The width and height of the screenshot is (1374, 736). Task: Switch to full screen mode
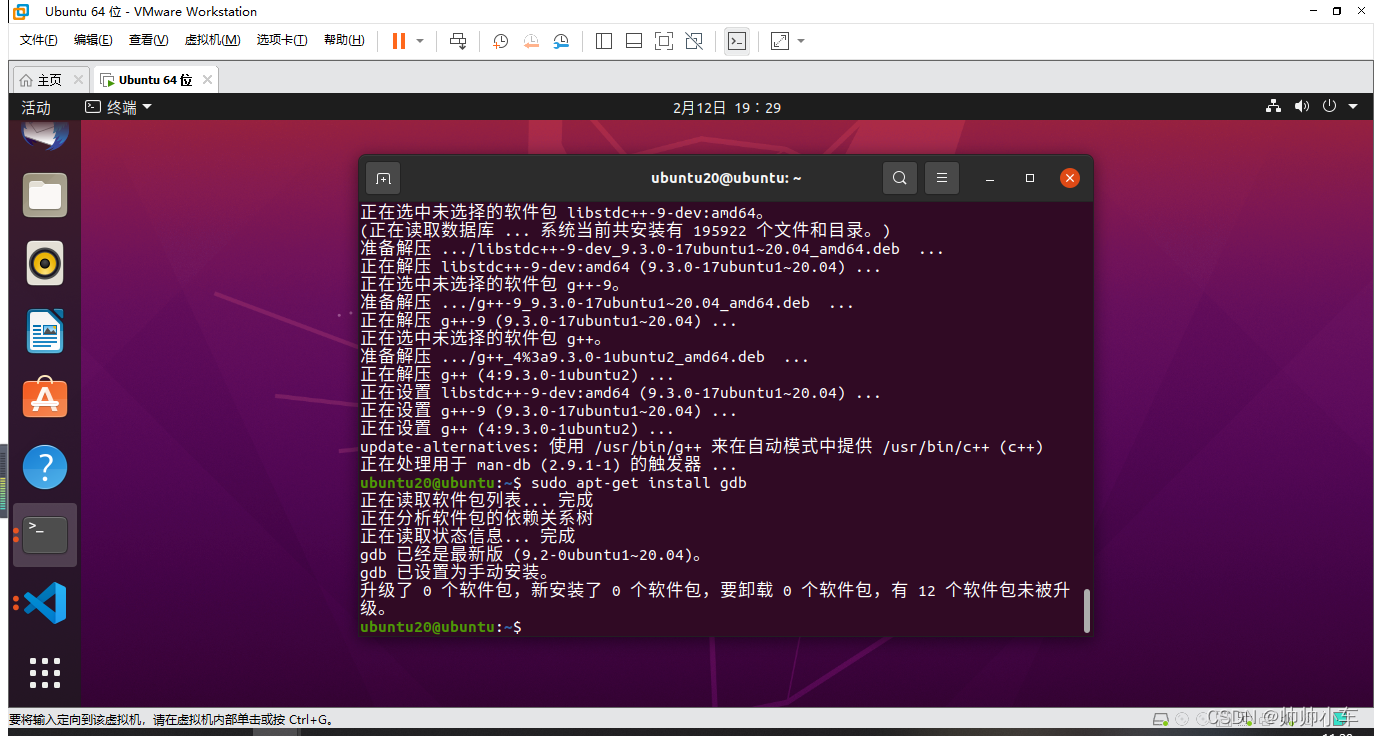(x=664, y=41)
